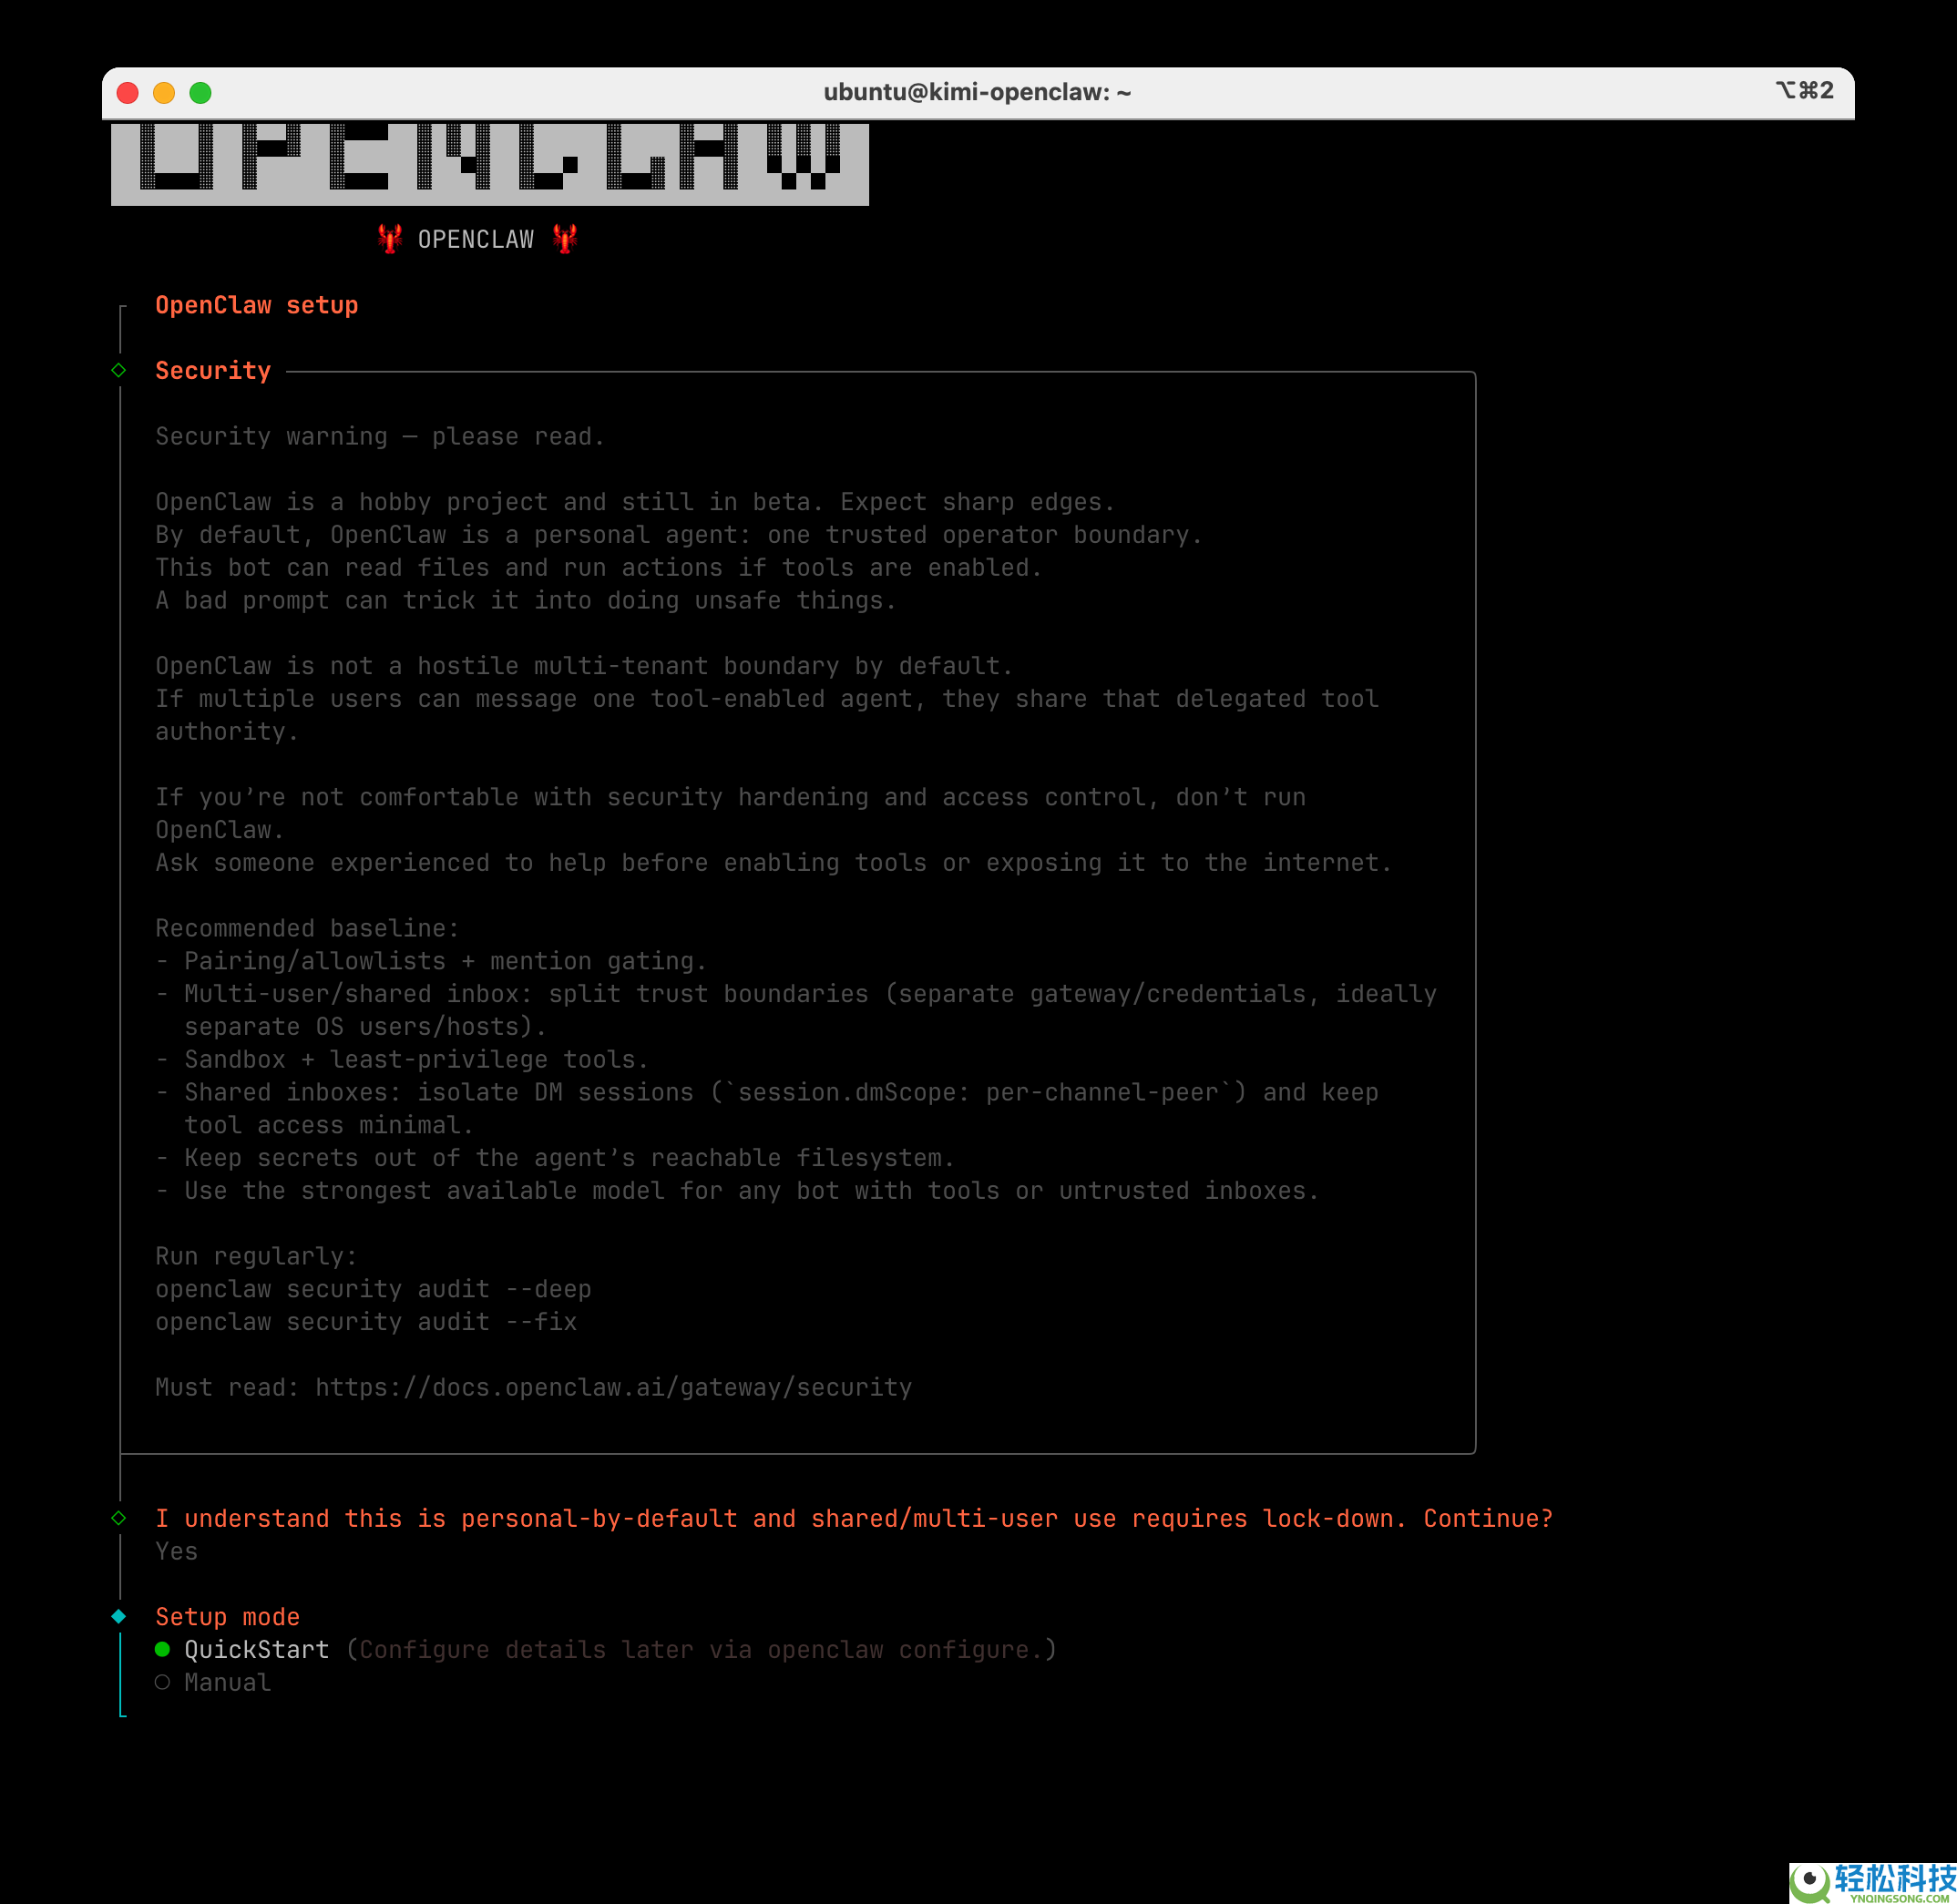Click 'A bad prompt can trick it' line
The image size is (1957, 1904).
(526, 600)
